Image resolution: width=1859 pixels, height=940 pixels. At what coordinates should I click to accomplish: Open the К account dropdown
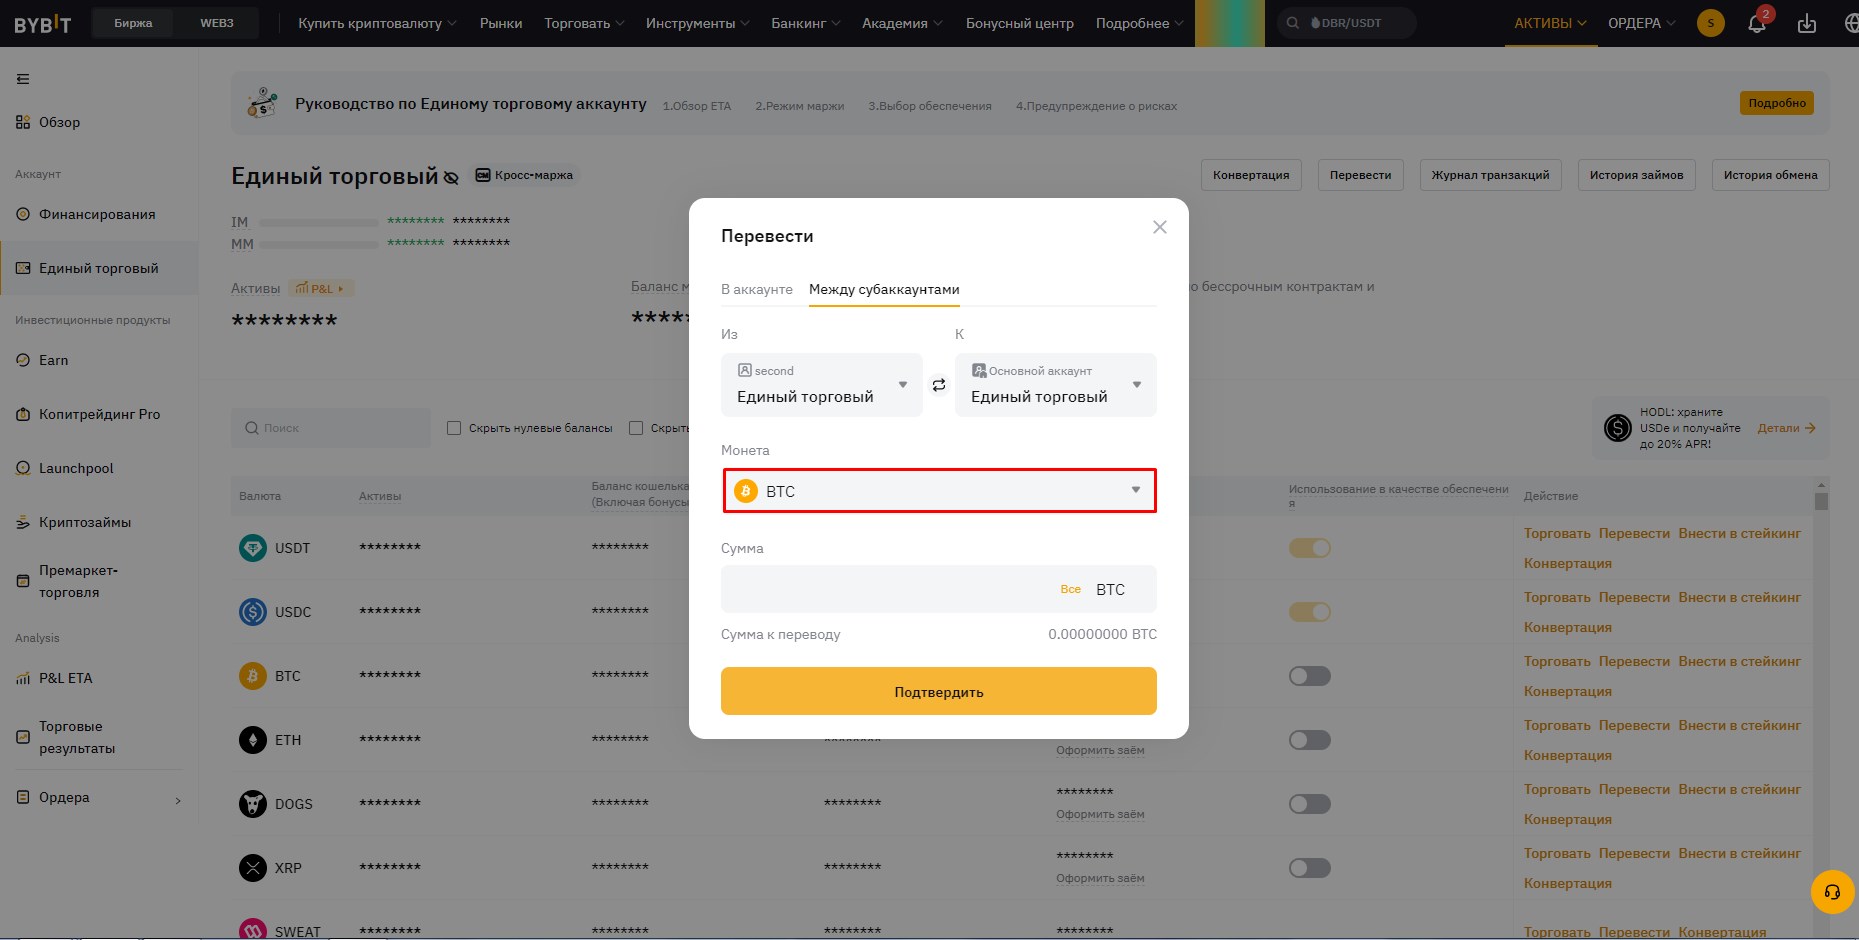tap(1056, 385)
